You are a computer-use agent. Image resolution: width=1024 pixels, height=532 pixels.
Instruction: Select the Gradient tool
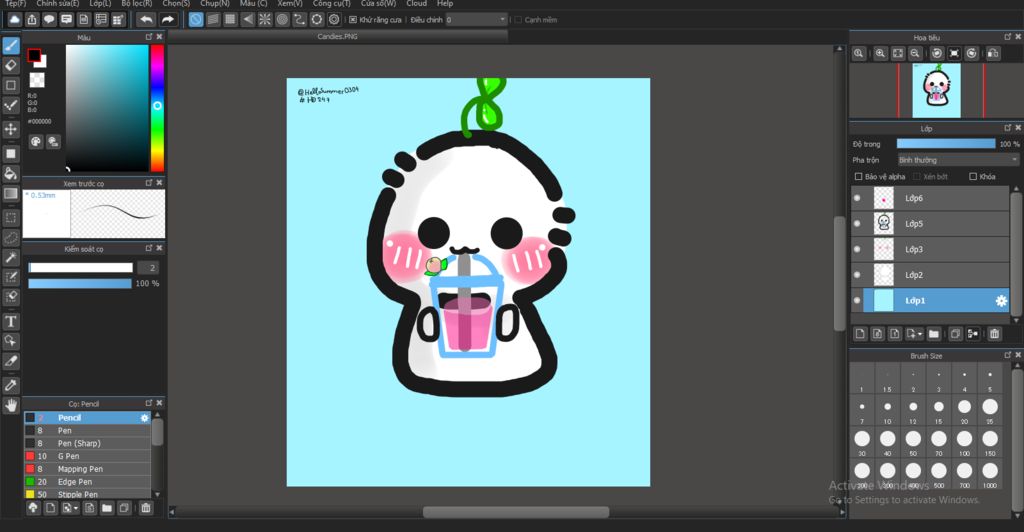[x=11, y=194]
